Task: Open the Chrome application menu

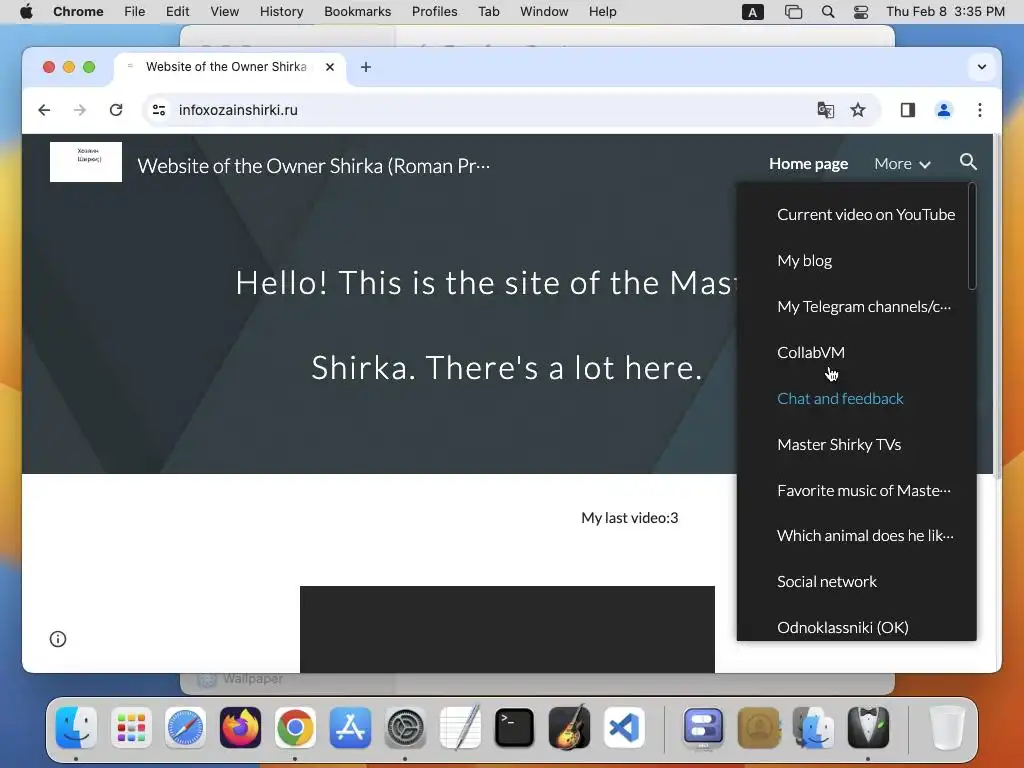Action: pos(78,12)
